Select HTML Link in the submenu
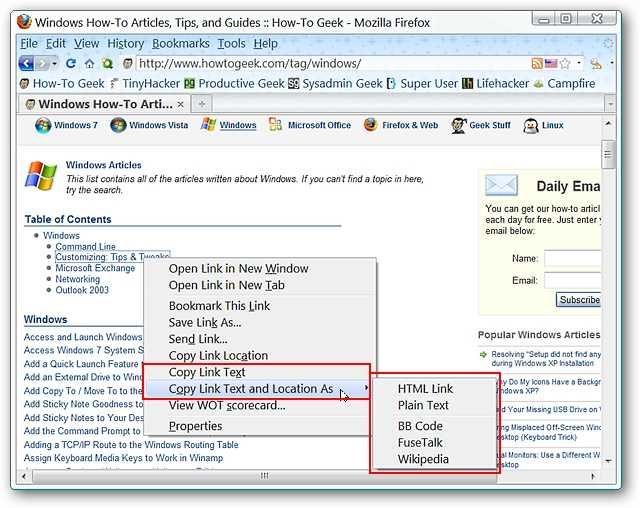 coord(433,389)
